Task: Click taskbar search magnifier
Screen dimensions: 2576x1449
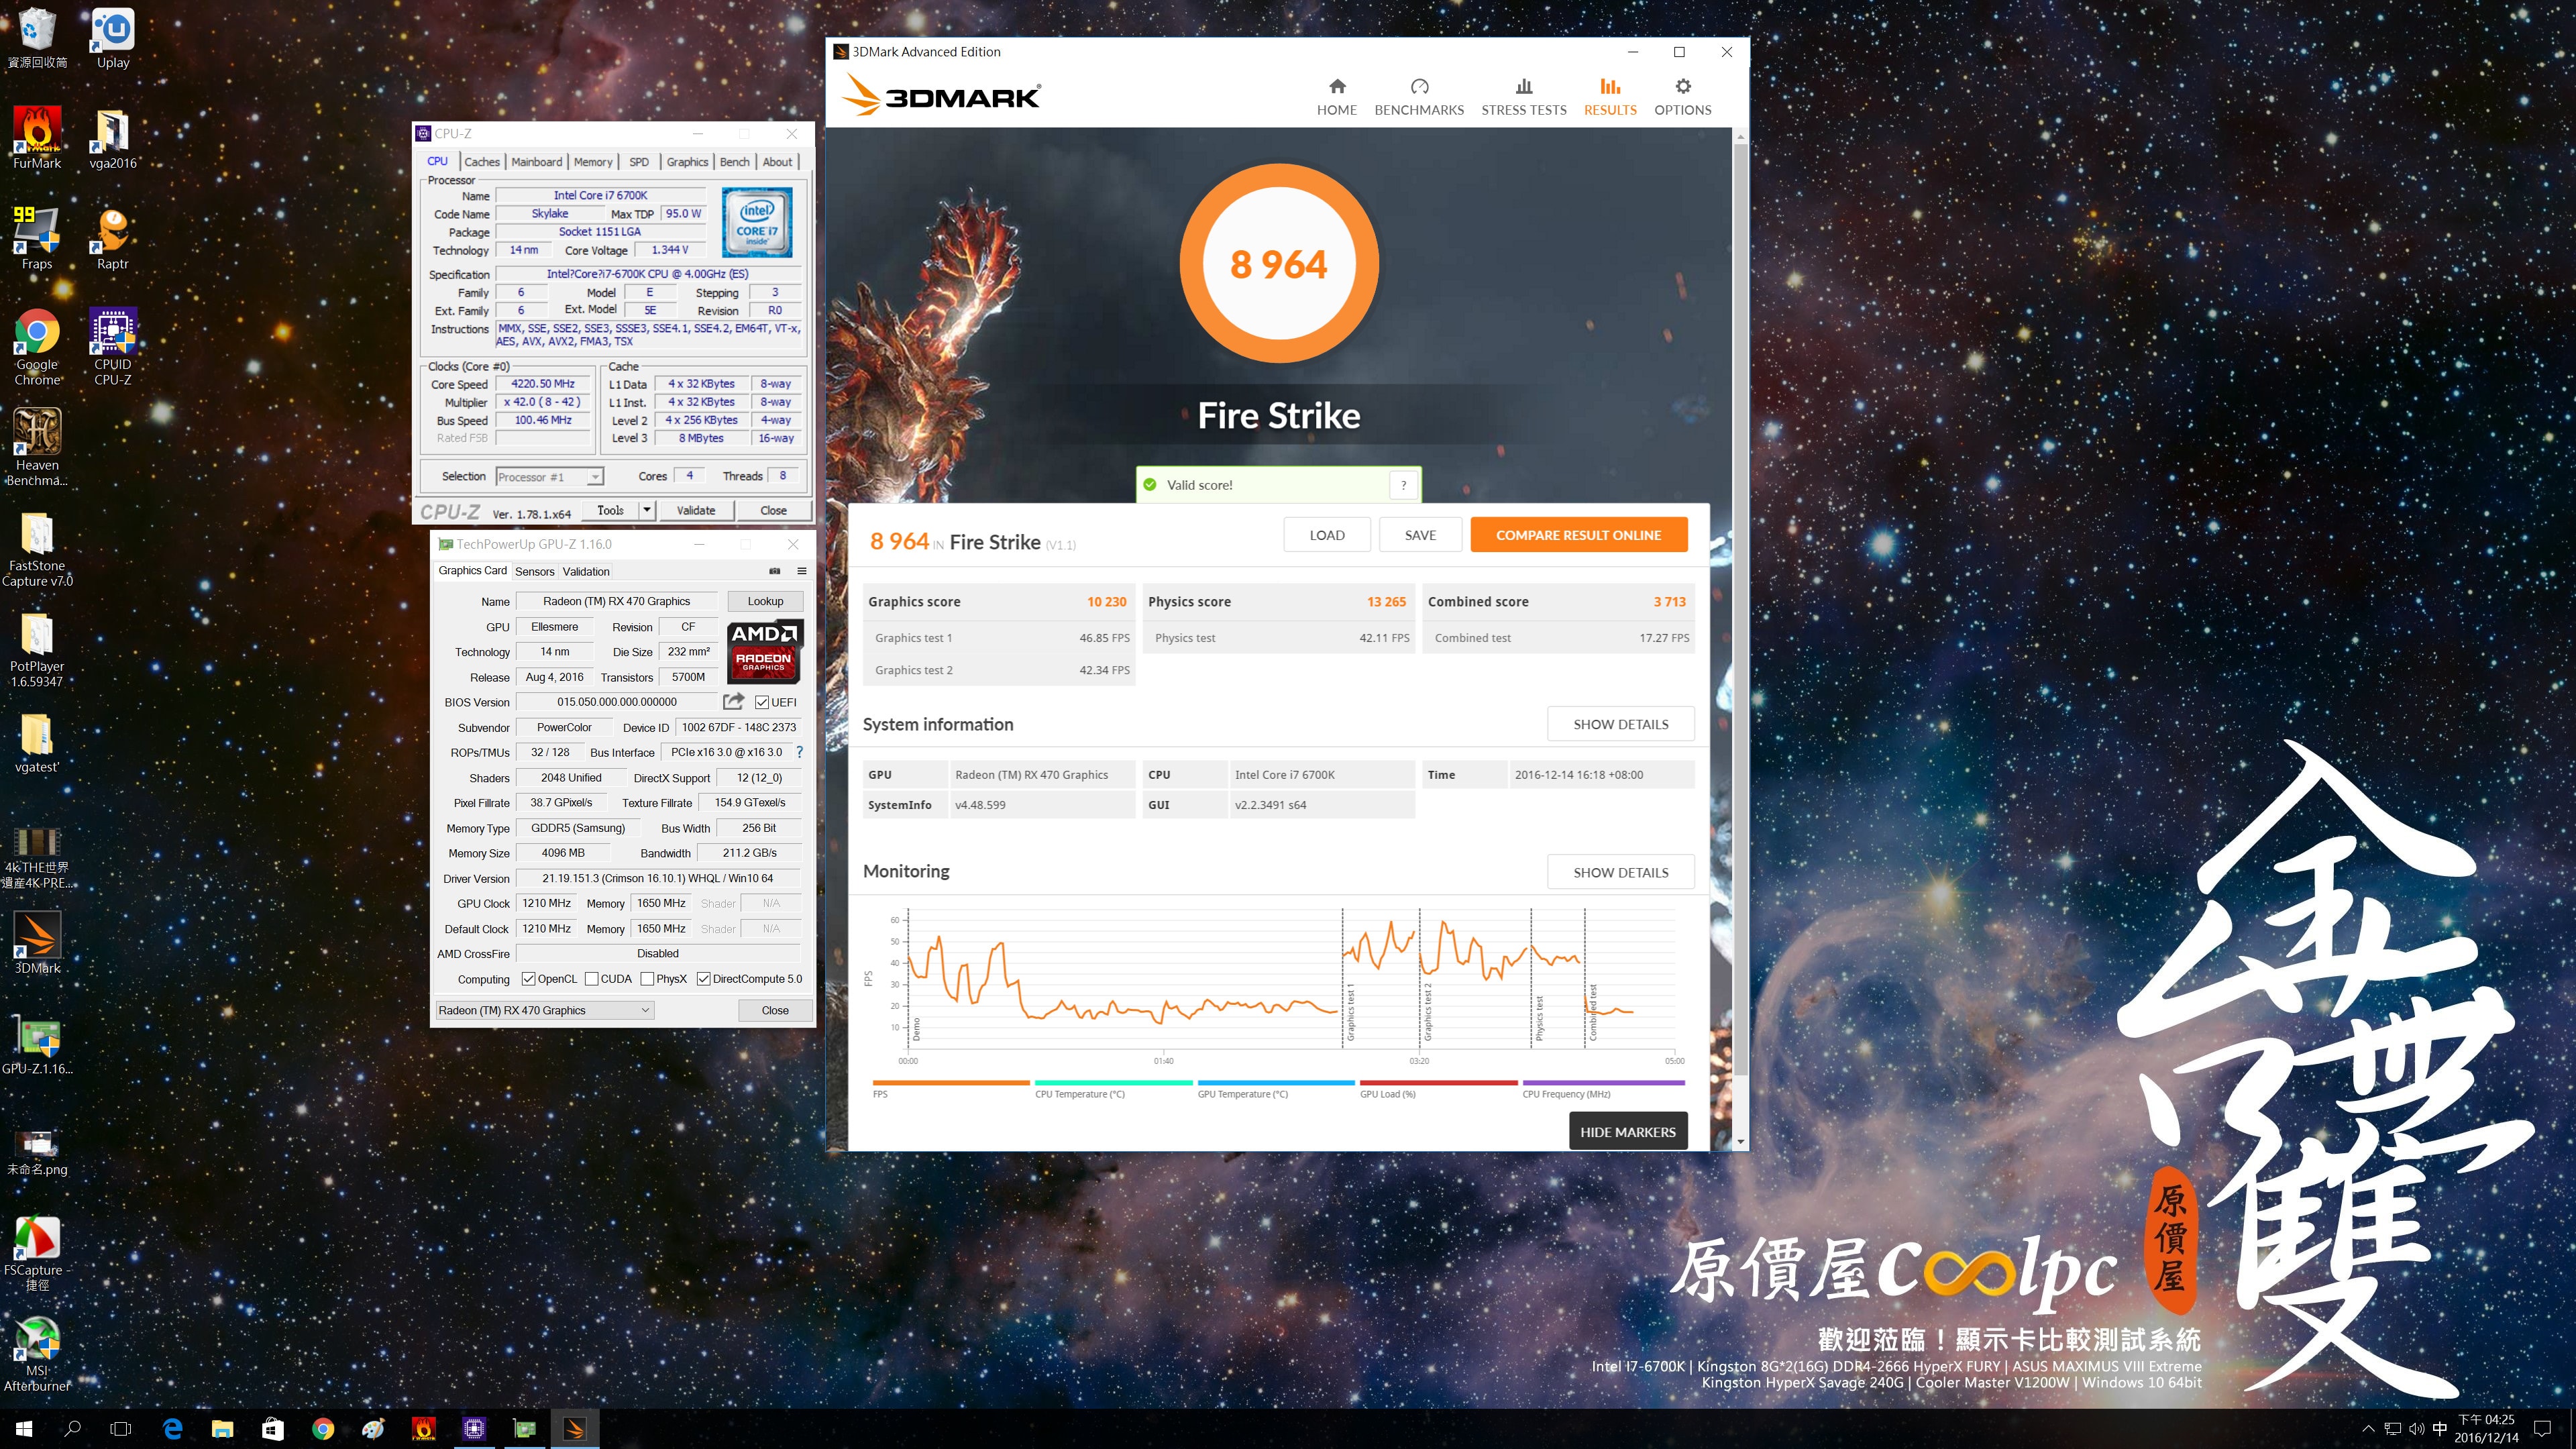Action: pos(72,1428)
